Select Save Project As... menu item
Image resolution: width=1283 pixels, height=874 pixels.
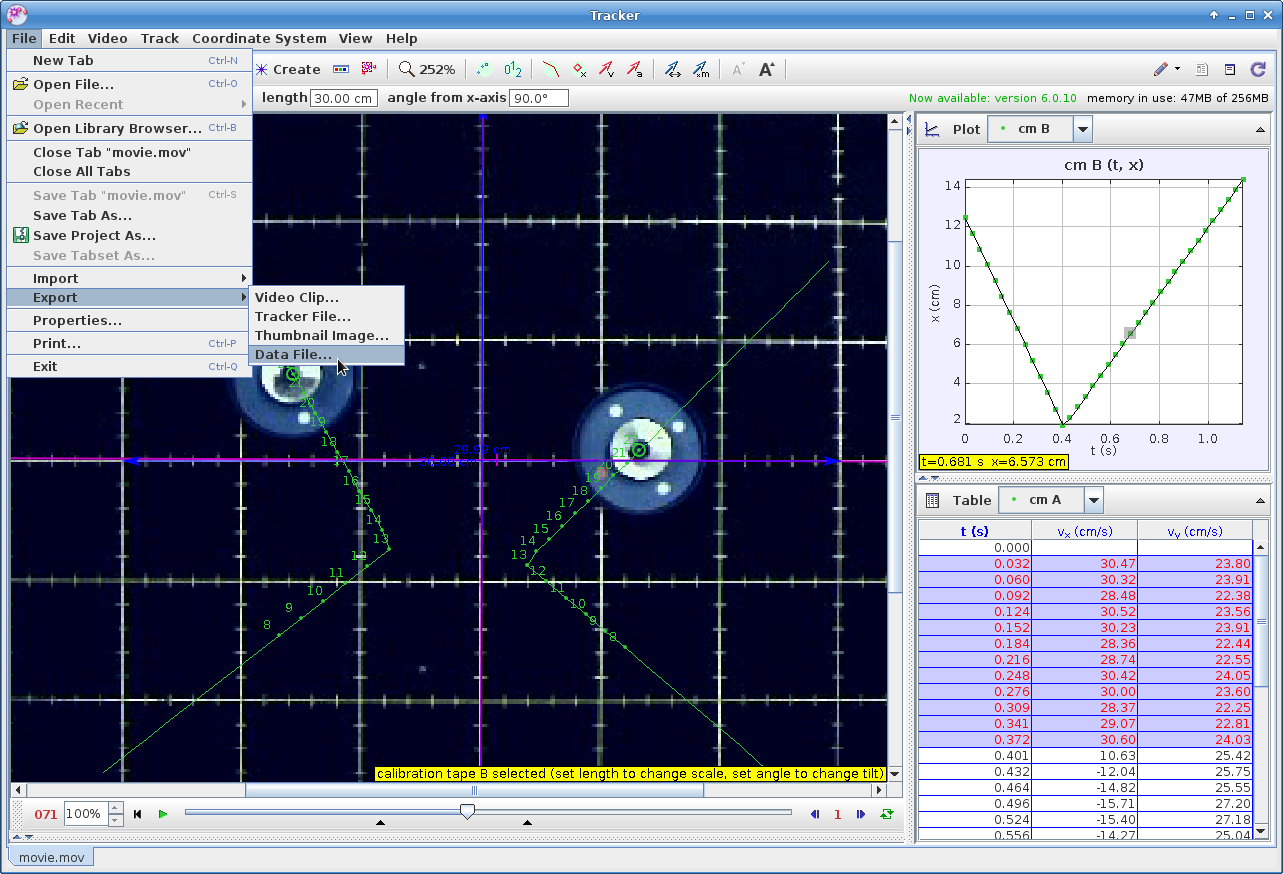pos(94,235)
